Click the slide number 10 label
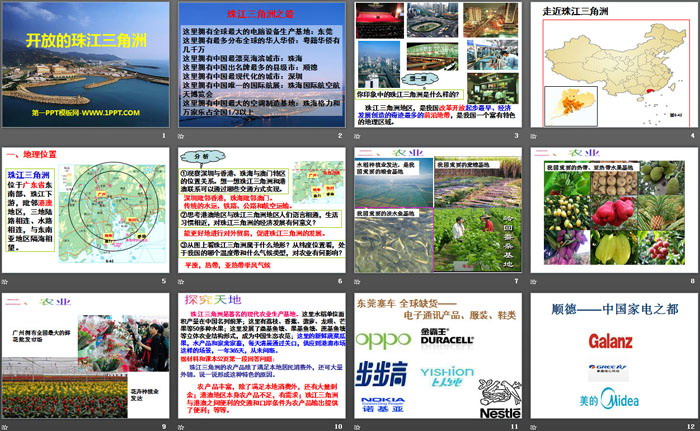 338,427
